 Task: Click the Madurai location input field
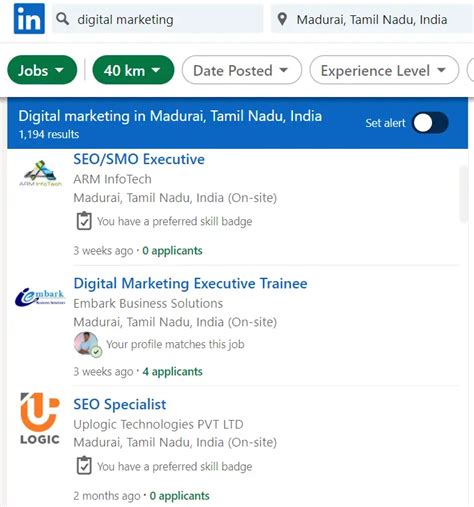372,19
